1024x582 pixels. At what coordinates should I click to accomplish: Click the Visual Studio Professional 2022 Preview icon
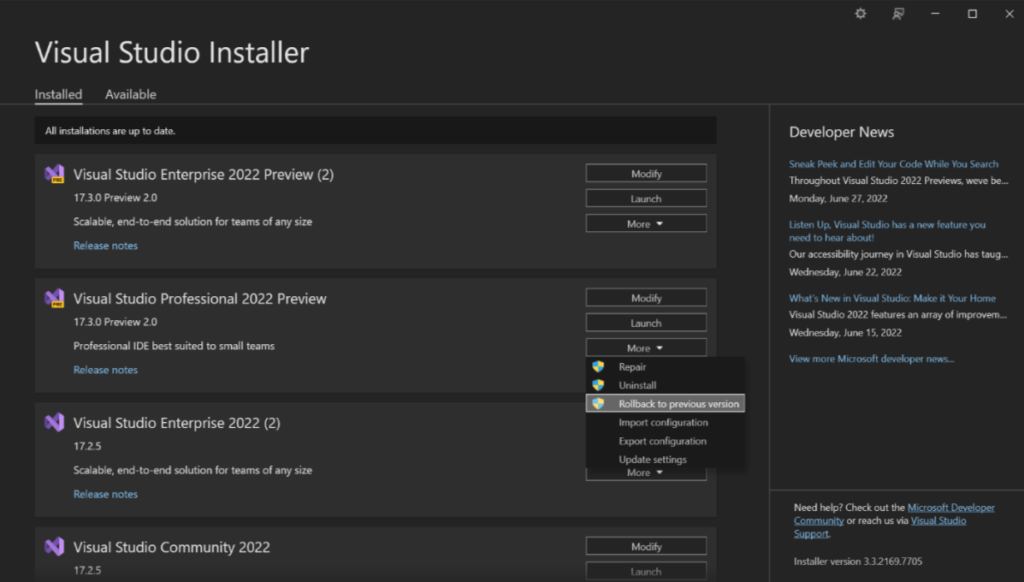pyautogui.click(x=53, y=298)
